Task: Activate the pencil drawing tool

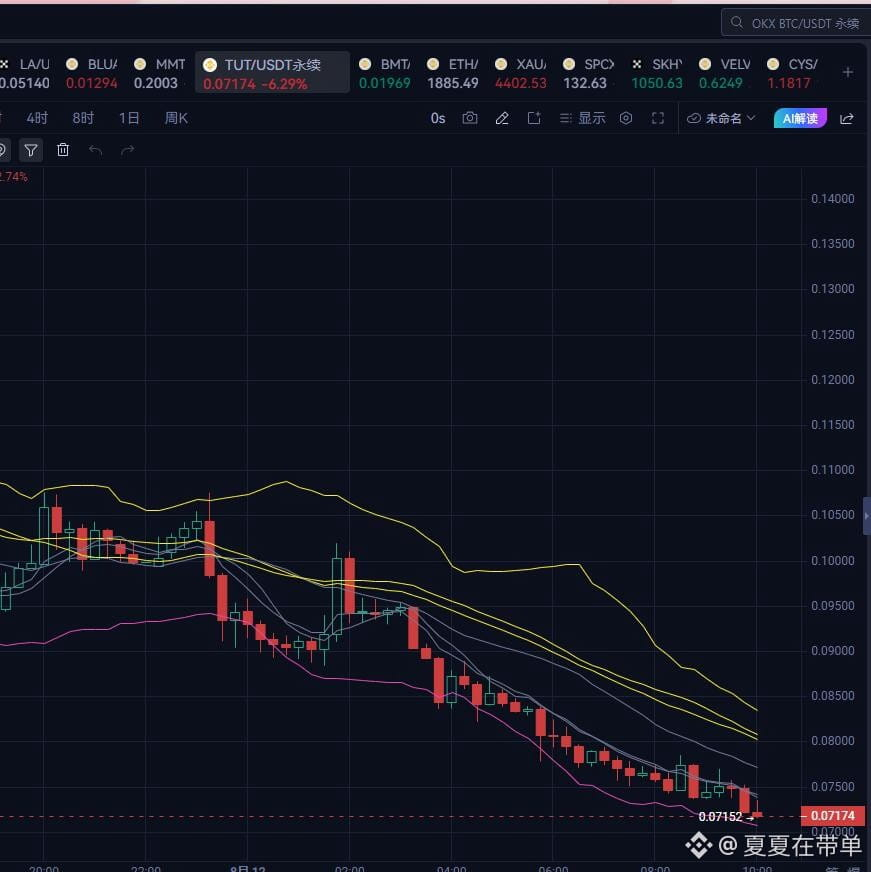Action: [x=502, y=118]
